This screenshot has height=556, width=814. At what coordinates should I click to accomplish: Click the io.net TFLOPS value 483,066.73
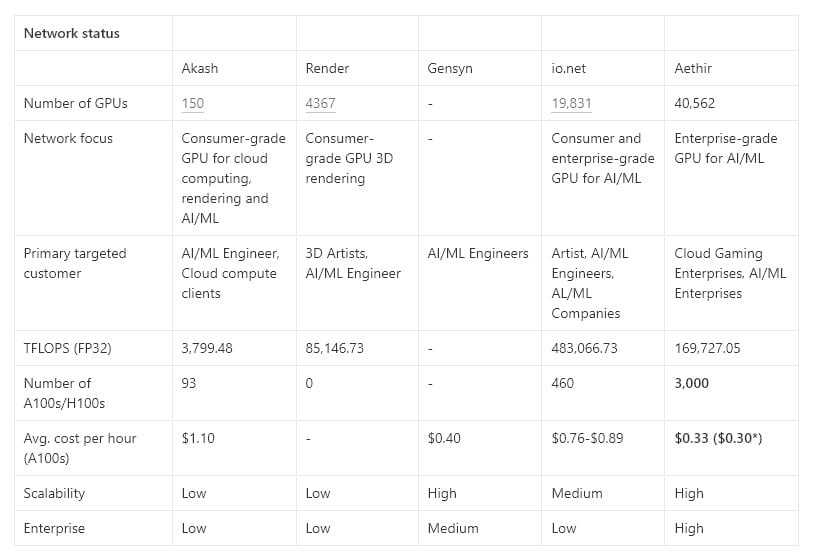click(584, 348)
